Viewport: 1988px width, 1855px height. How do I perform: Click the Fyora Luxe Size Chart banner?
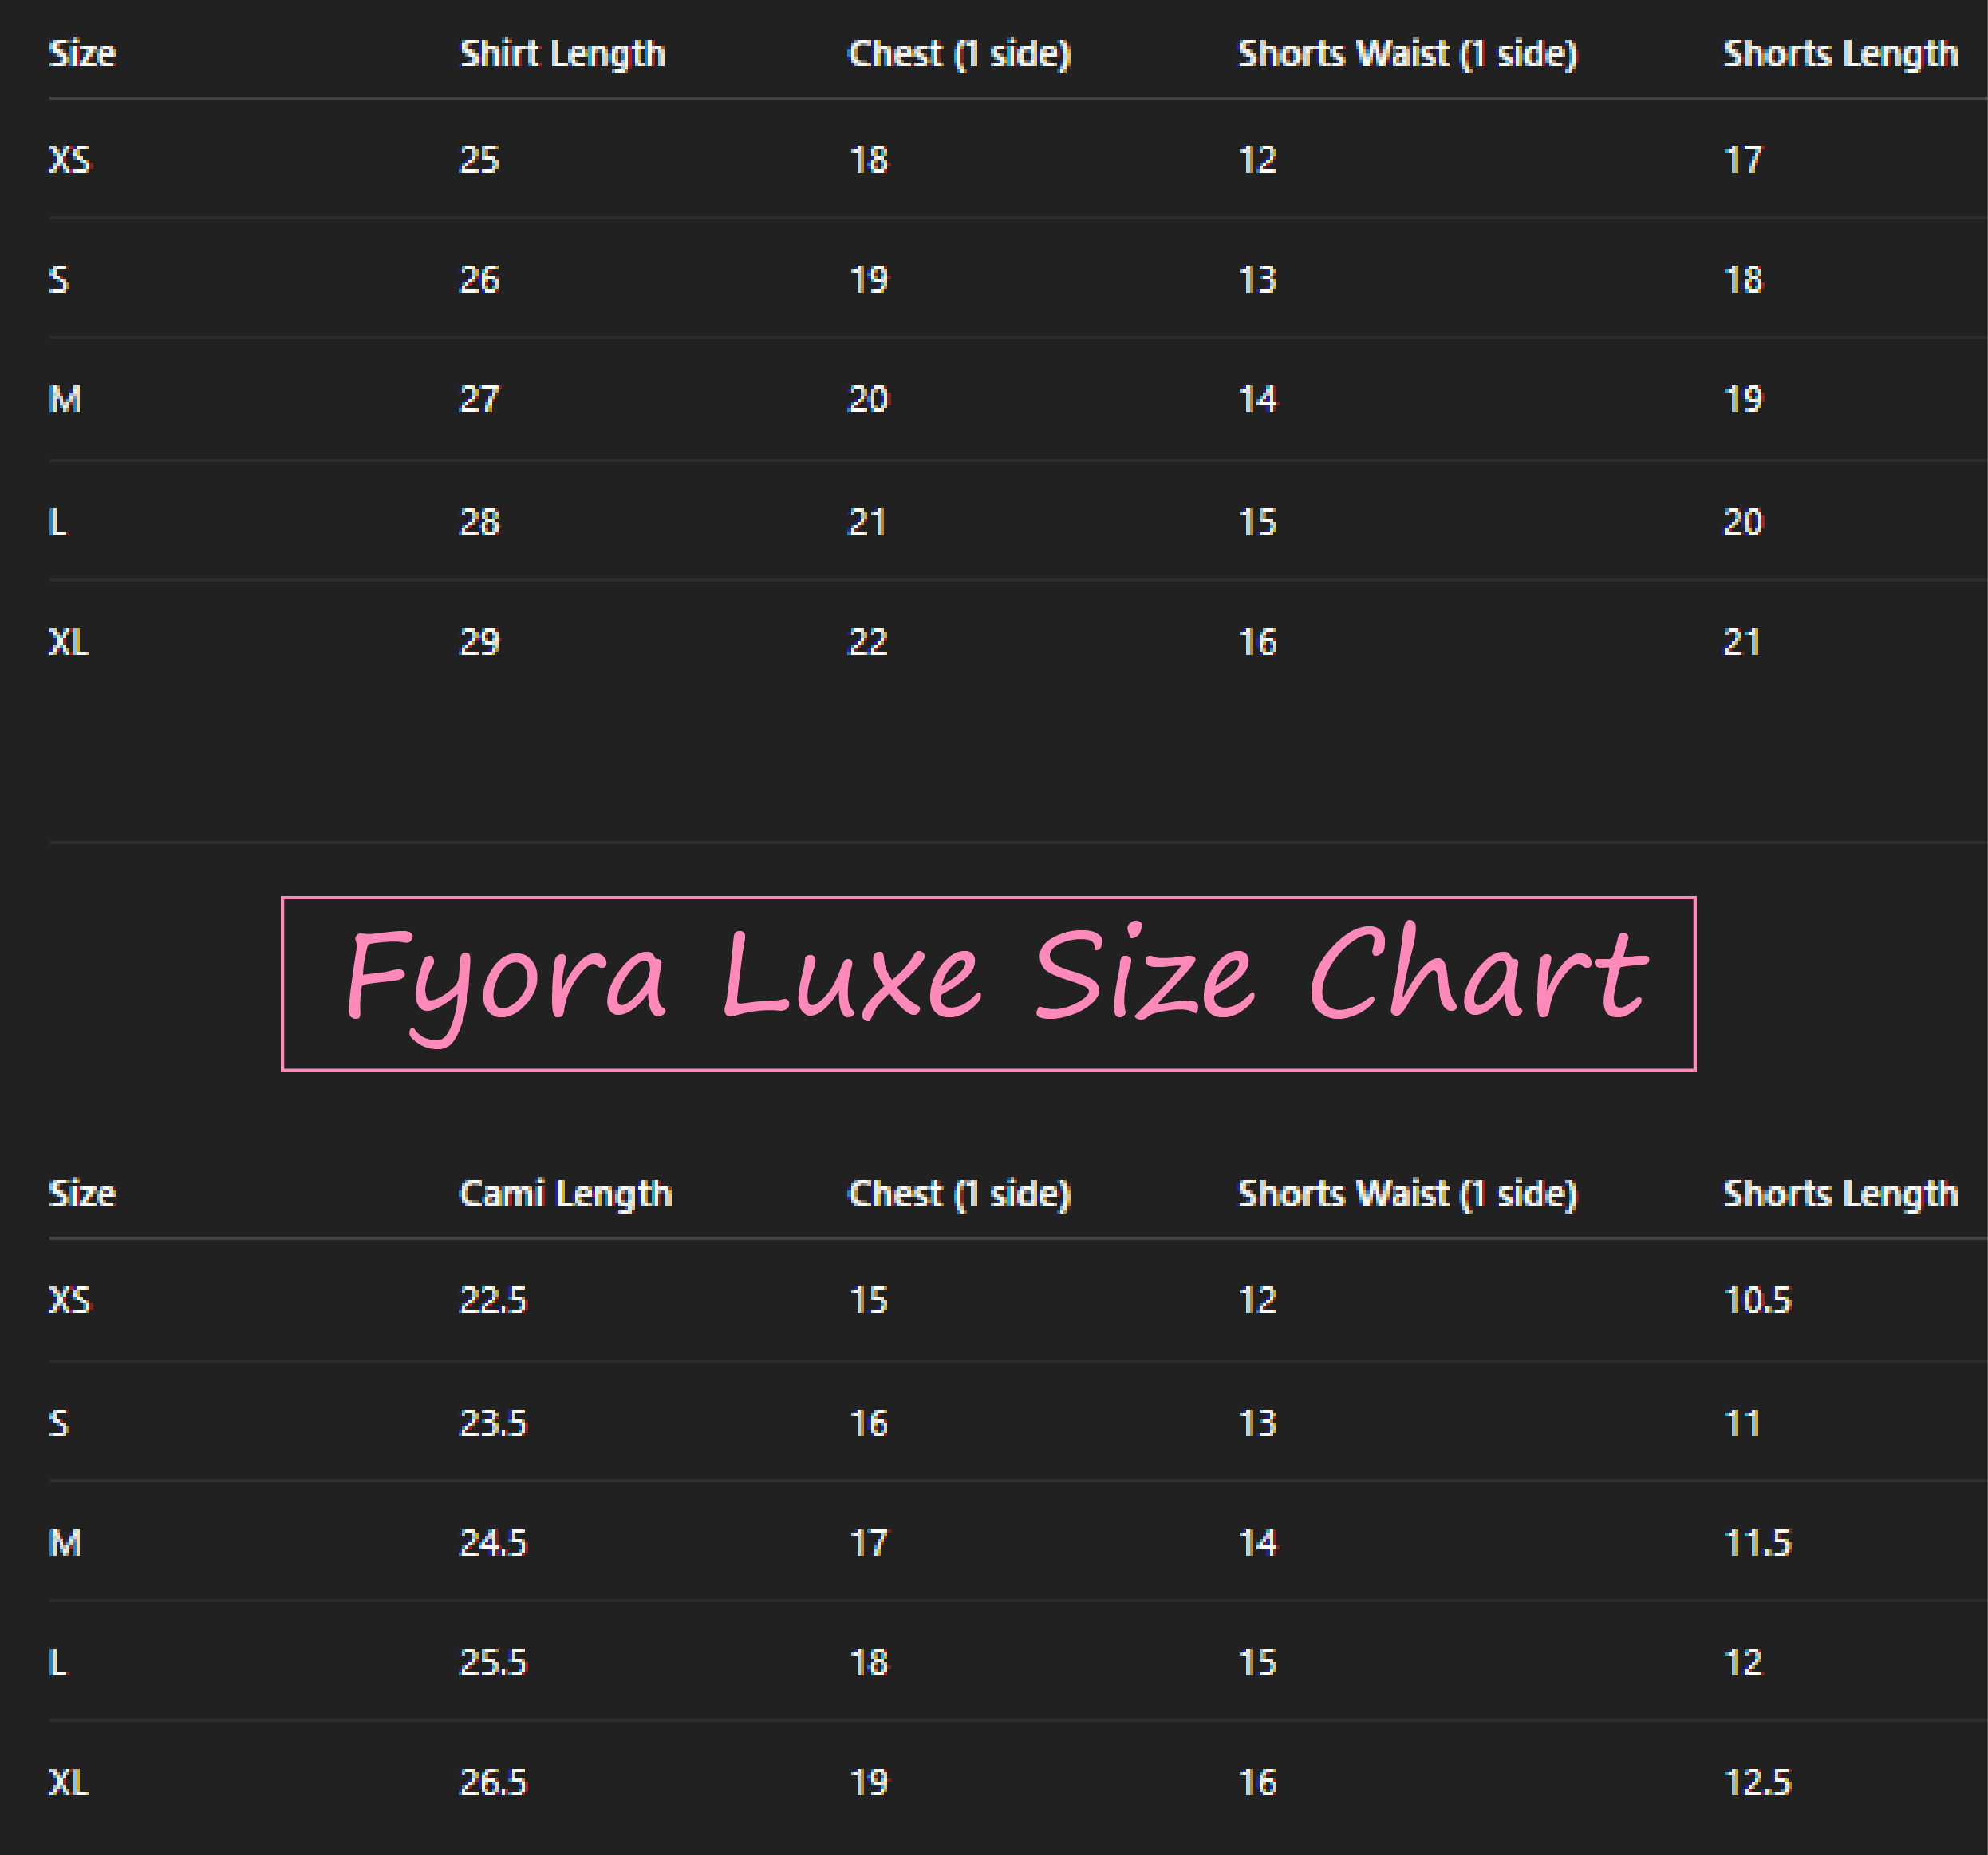988,983
